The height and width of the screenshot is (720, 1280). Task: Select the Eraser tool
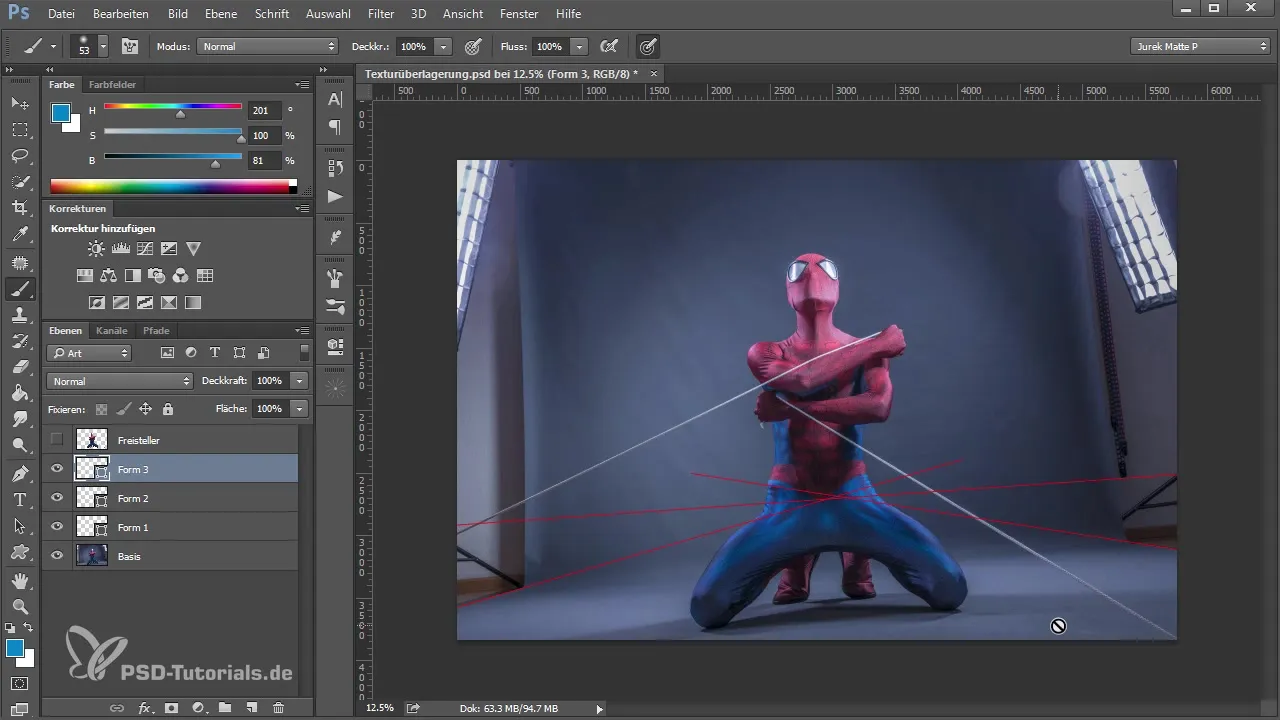point(20,367)
